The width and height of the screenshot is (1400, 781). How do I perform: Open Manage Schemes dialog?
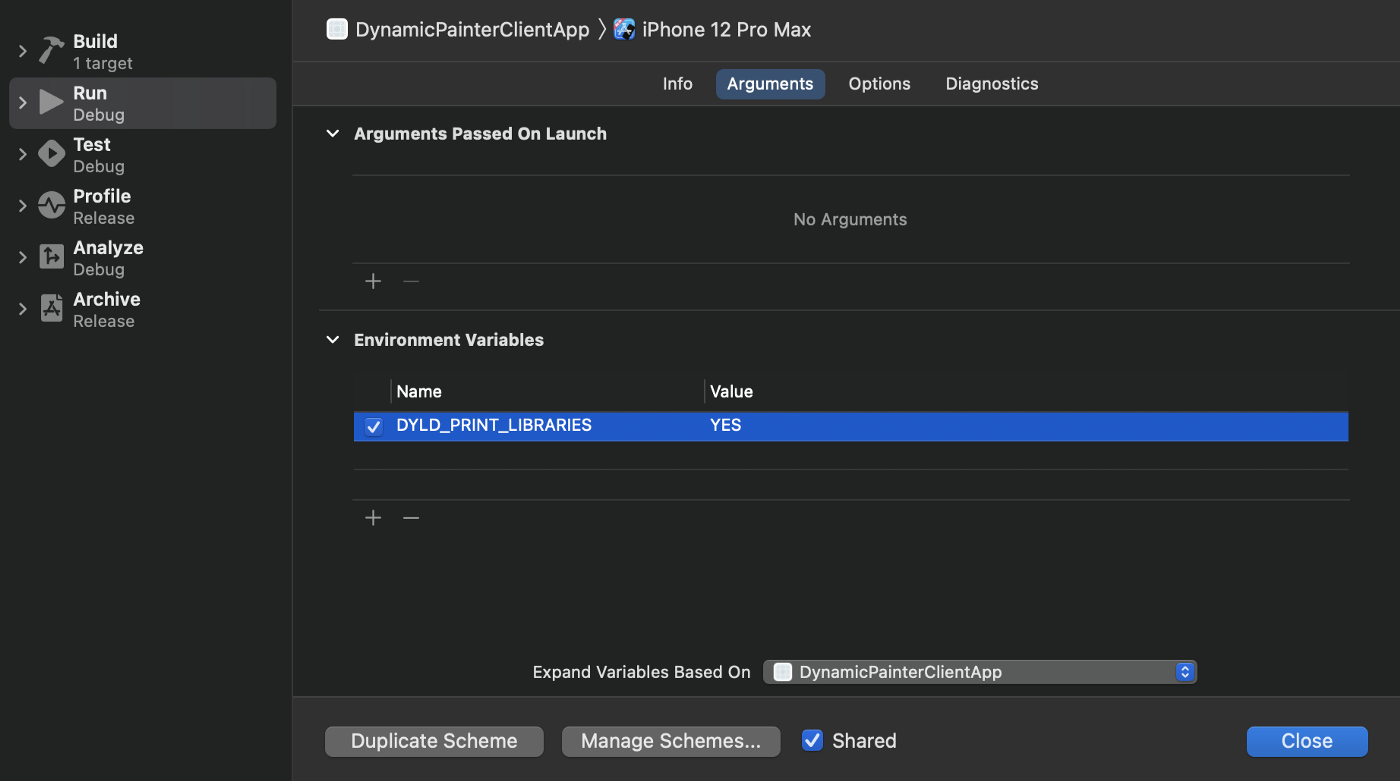pos(670,741)
